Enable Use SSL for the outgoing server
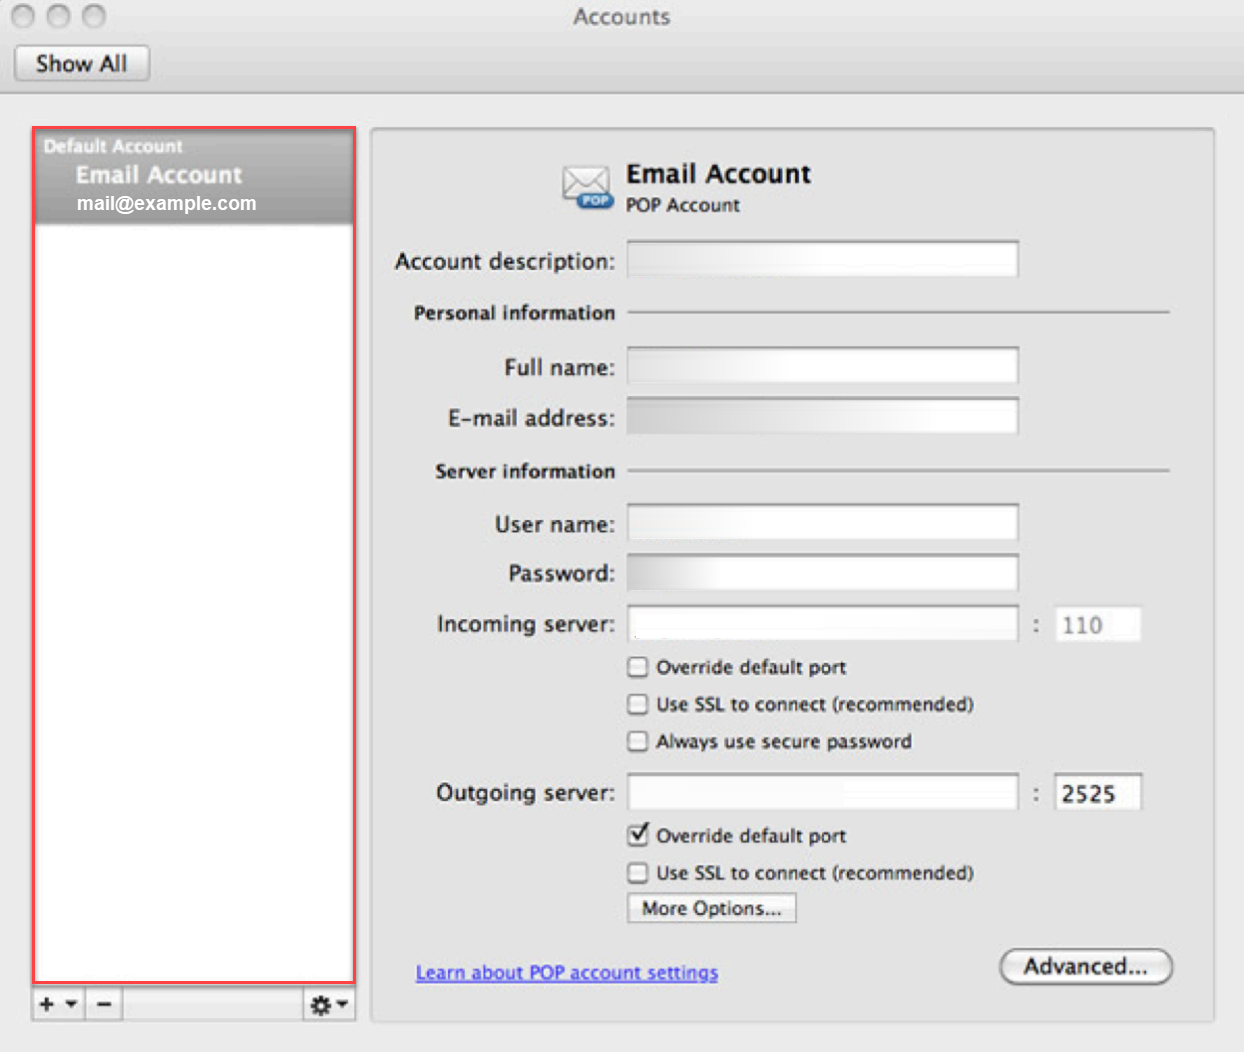This screenshot has width=1244, height=1052. [x=637, y=872]
